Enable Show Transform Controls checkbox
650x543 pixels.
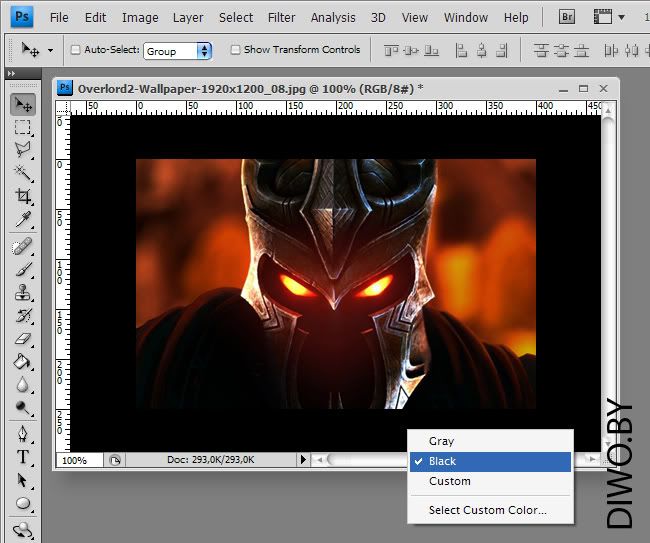point(235,50)
